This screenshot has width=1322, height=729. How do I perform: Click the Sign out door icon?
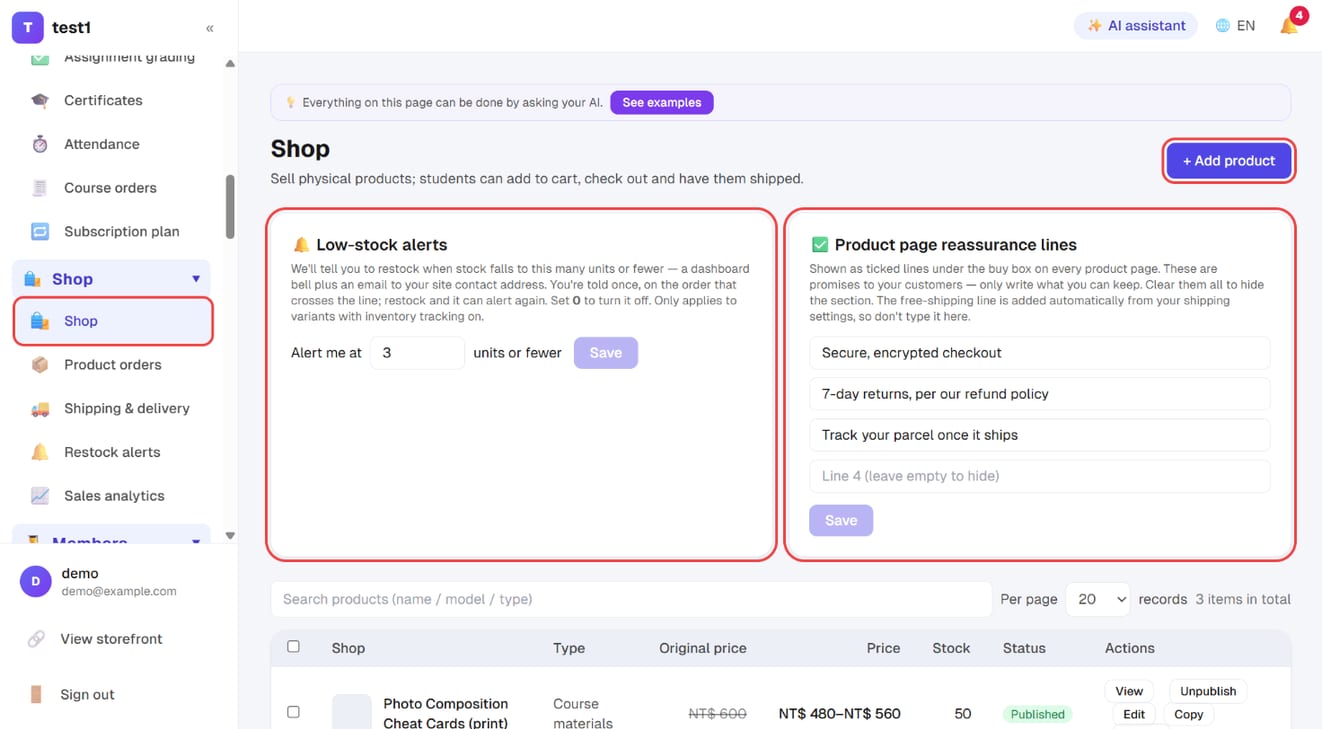[x=36, y=695]
